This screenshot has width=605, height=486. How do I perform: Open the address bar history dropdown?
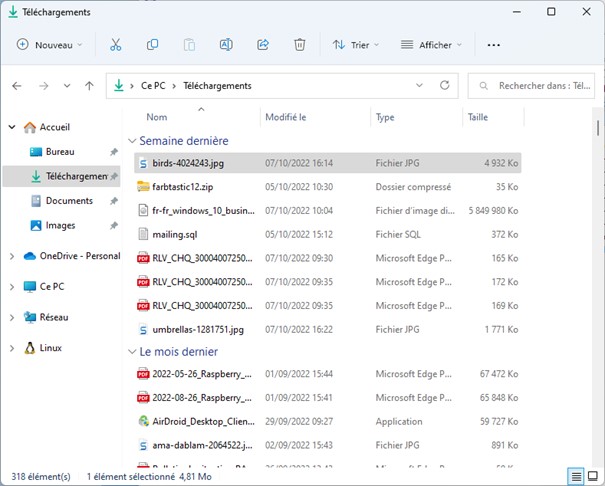tap(417, 86)
